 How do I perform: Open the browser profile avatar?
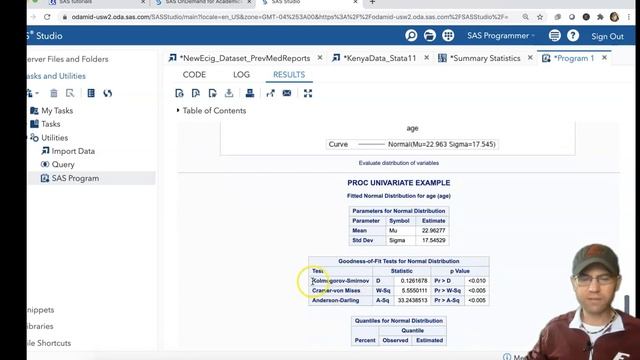(614, 17)
